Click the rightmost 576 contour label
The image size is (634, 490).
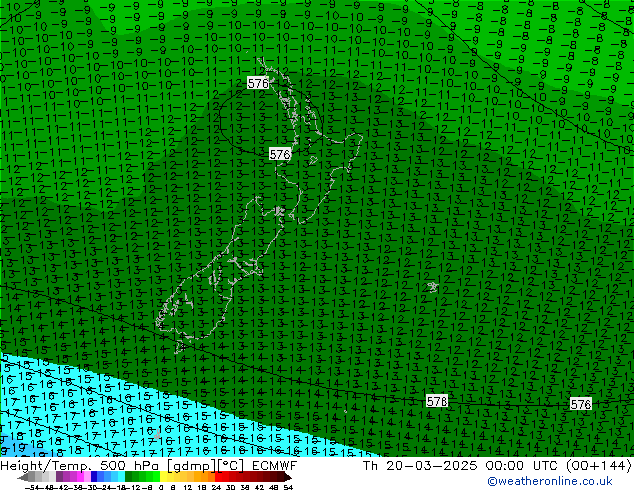pyautogui.click(x=581, y=403)
